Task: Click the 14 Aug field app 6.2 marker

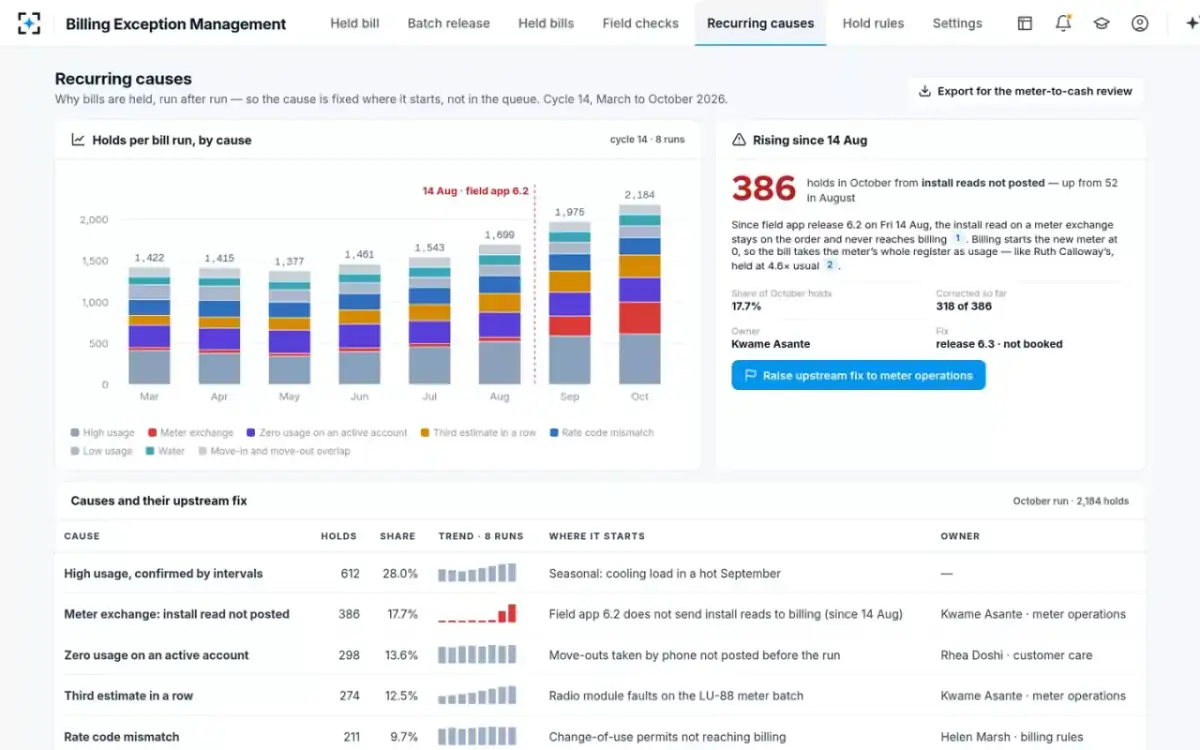Action: pyautogui.click(x=475, y=191)
